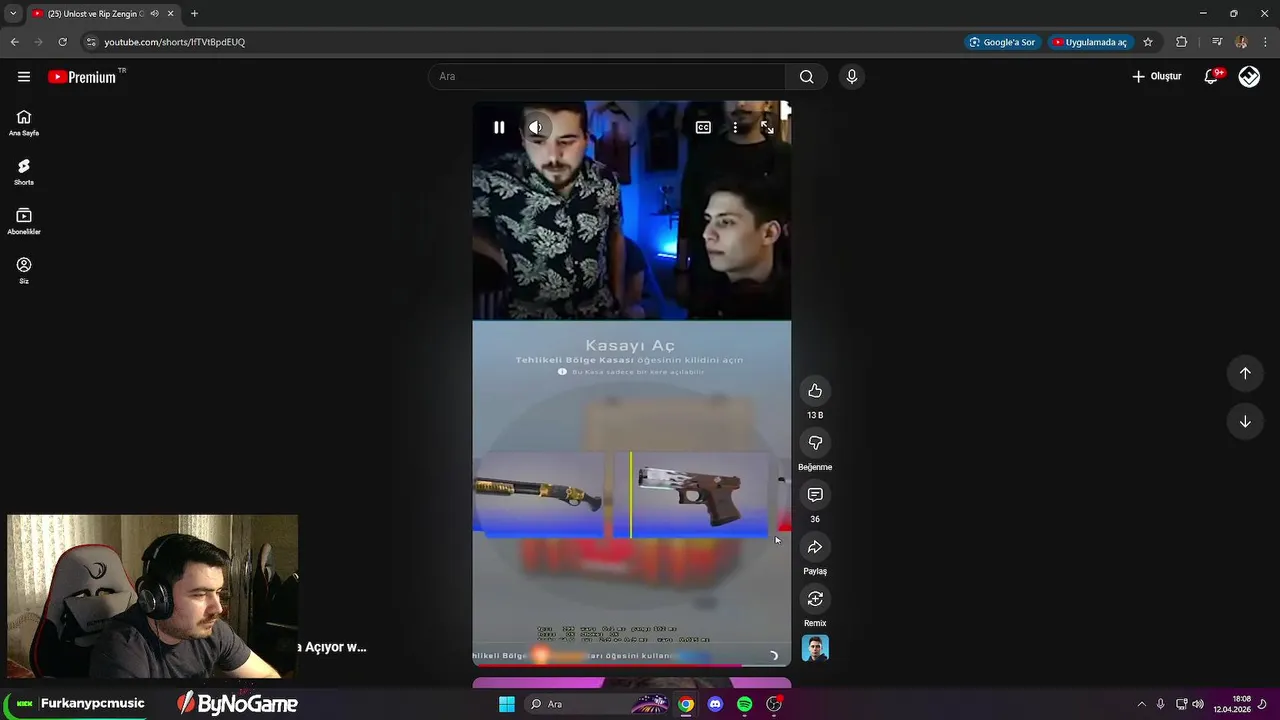Viewport: 1280px width, 720px height.
Task: Open the creator's channel avatar thumbnail
Action: (x=815, y=648)
